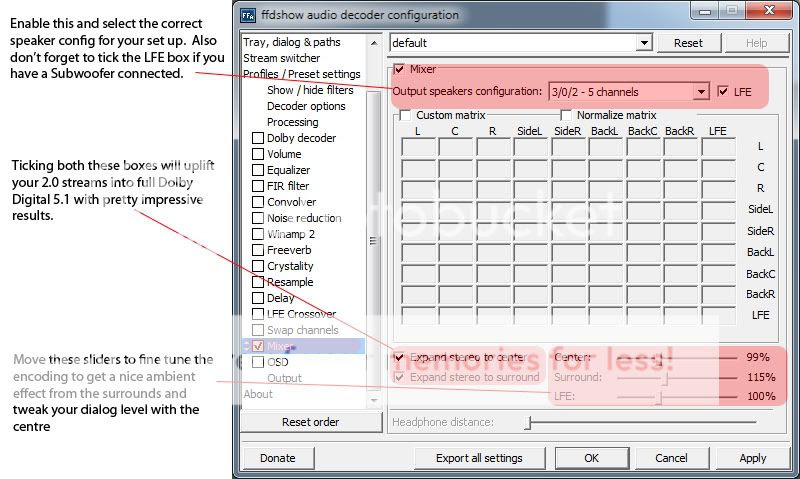Click the Headphone distance slider
800x479 pixels.
[x=640, y=422]
